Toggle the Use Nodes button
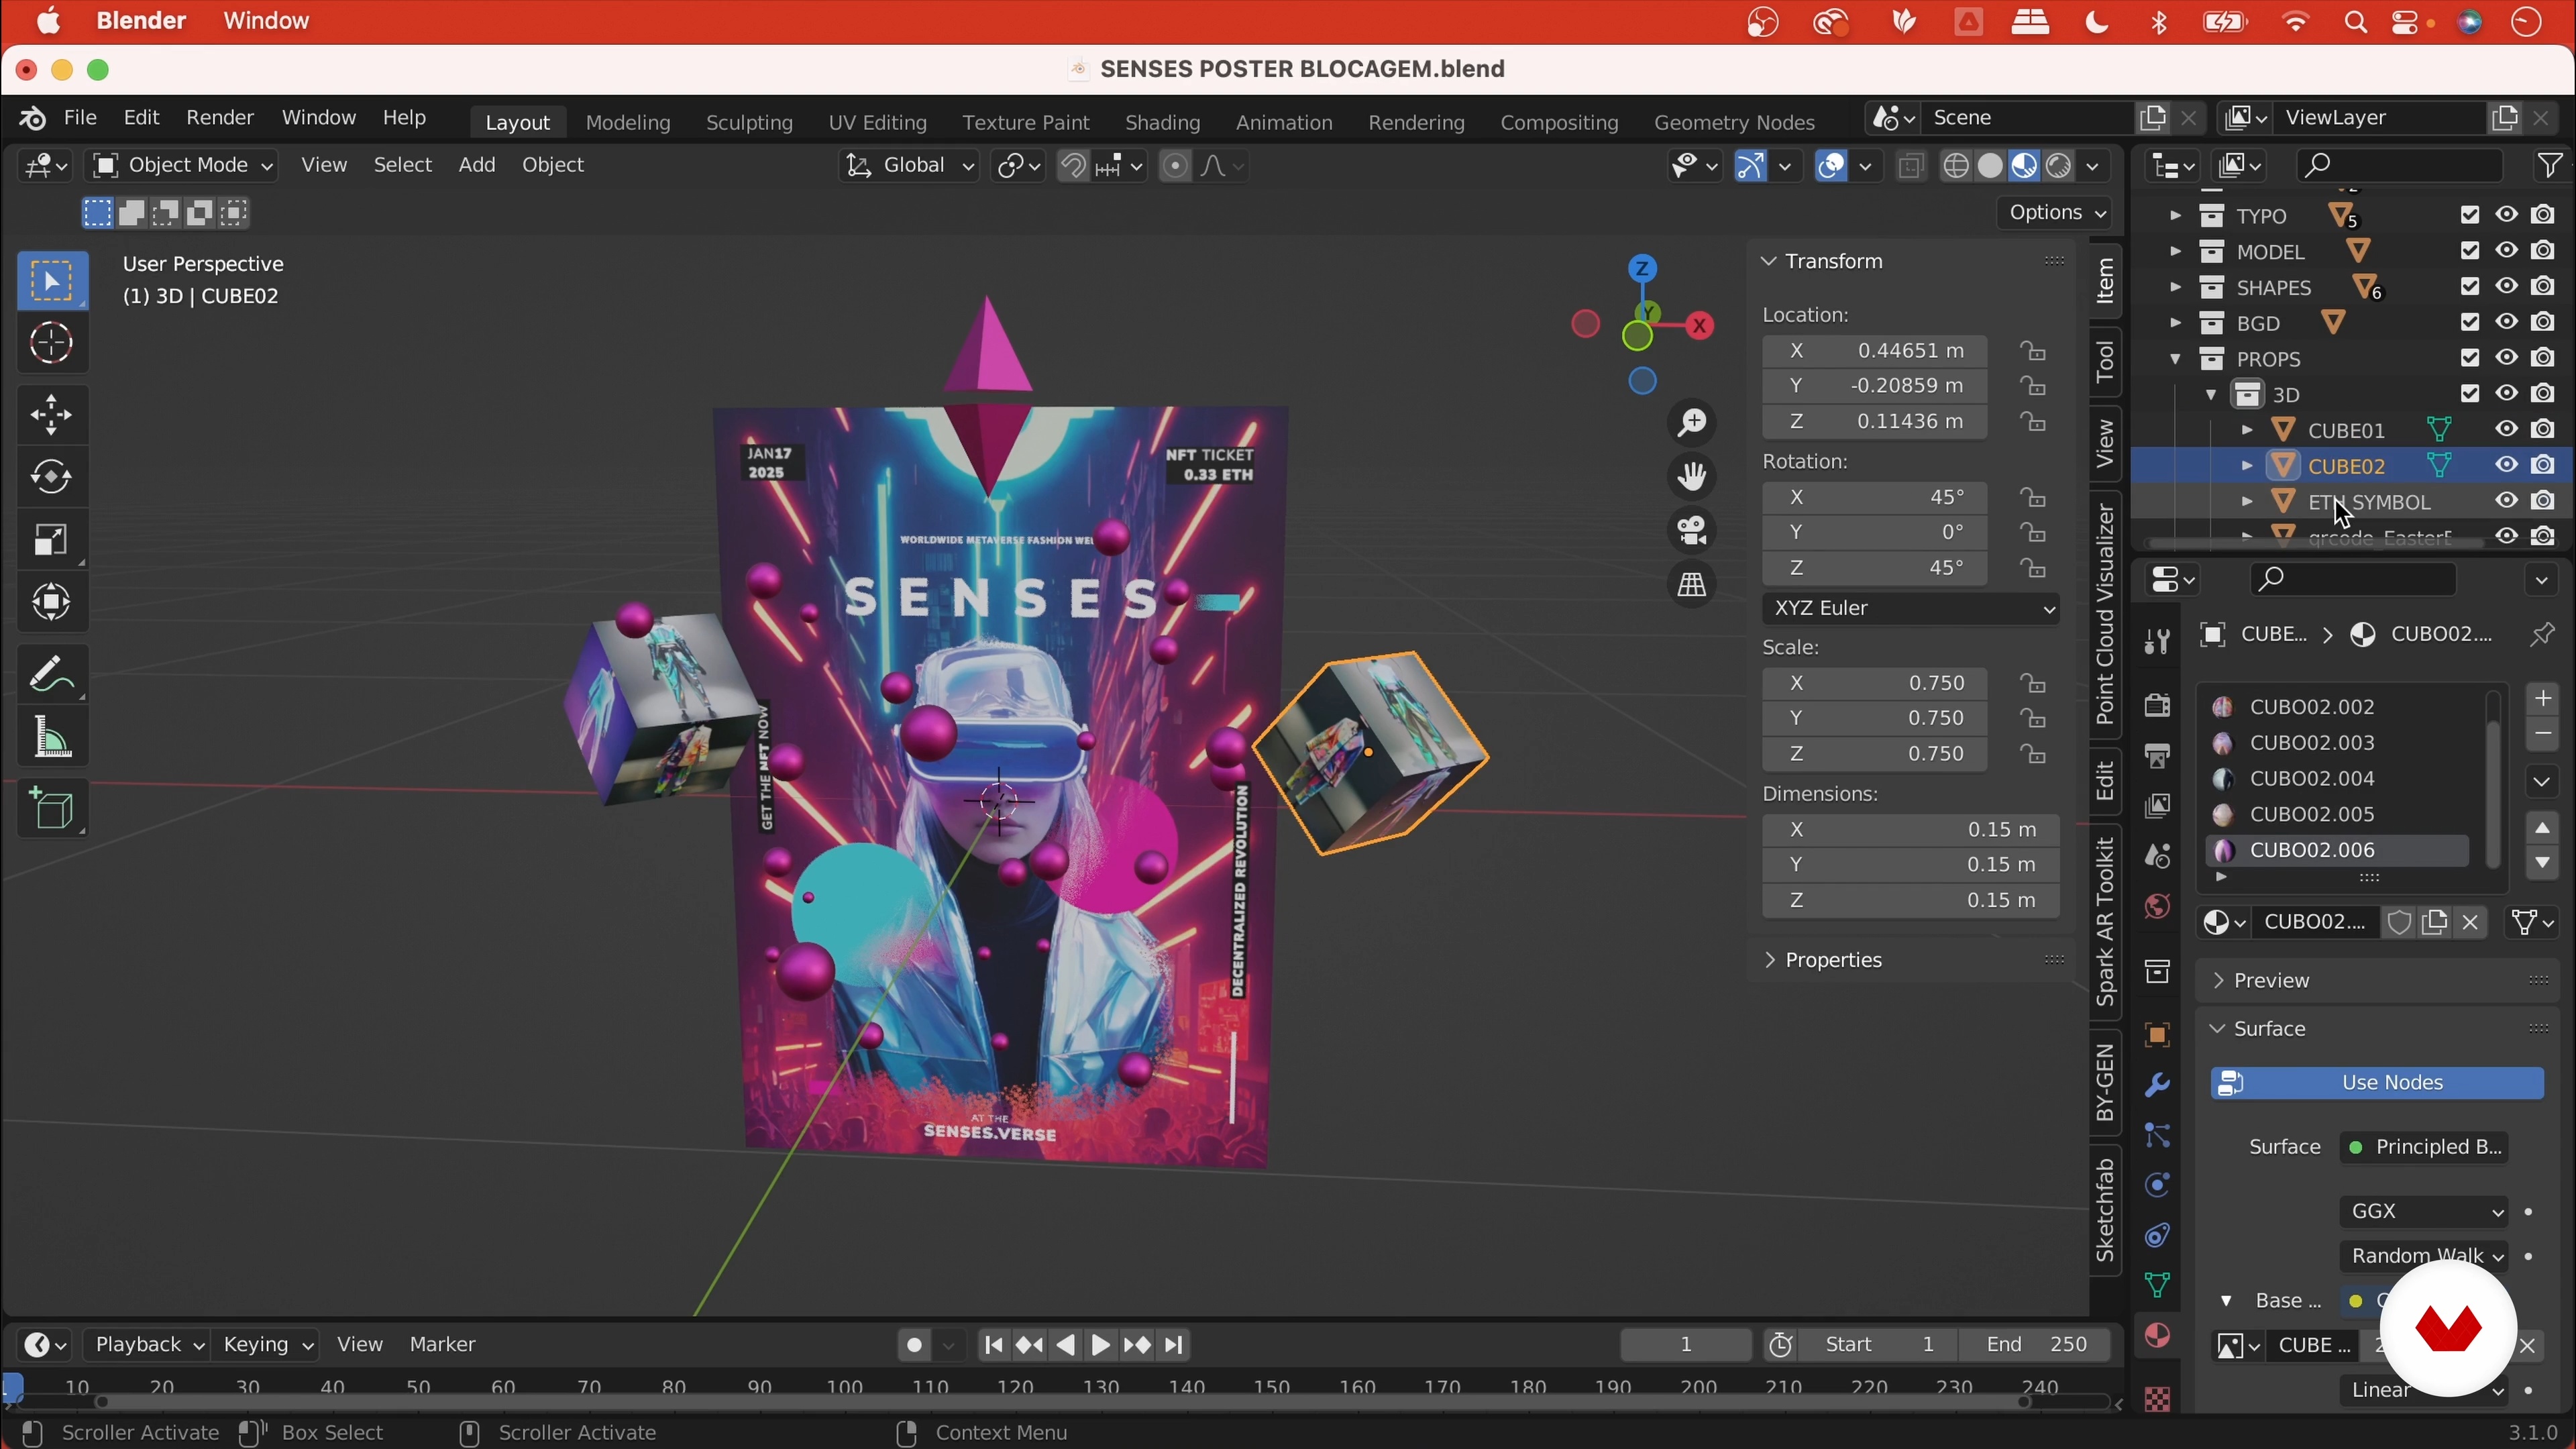This screenshot has height=1449, width=2576. (2377, 1083)
